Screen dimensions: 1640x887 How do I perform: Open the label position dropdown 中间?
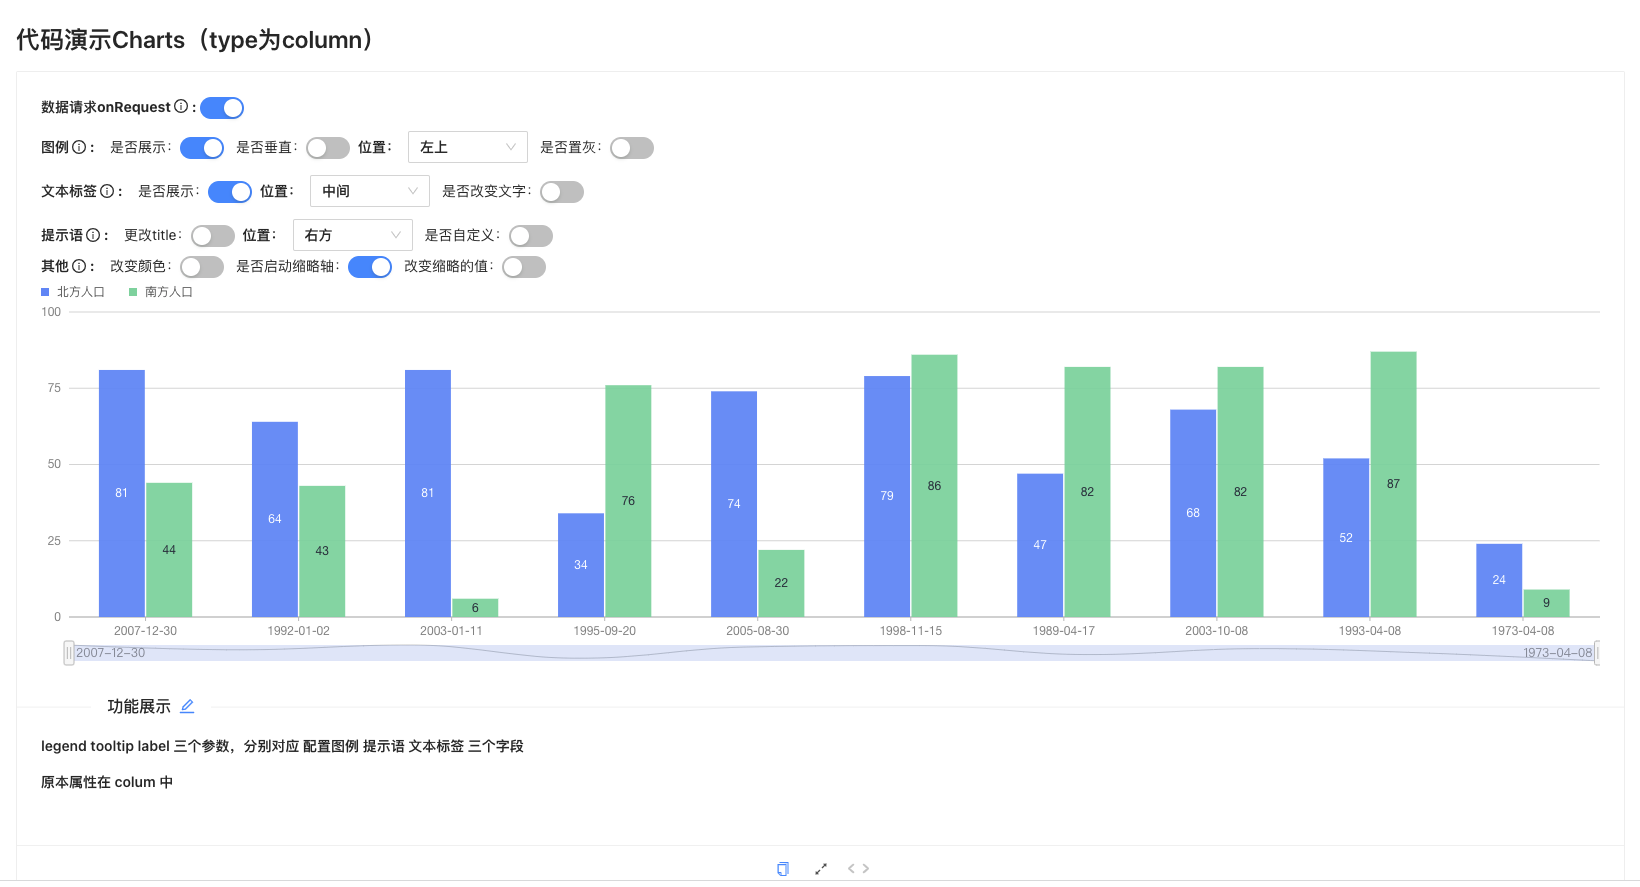pyautogui.click(x=370, y=191)
